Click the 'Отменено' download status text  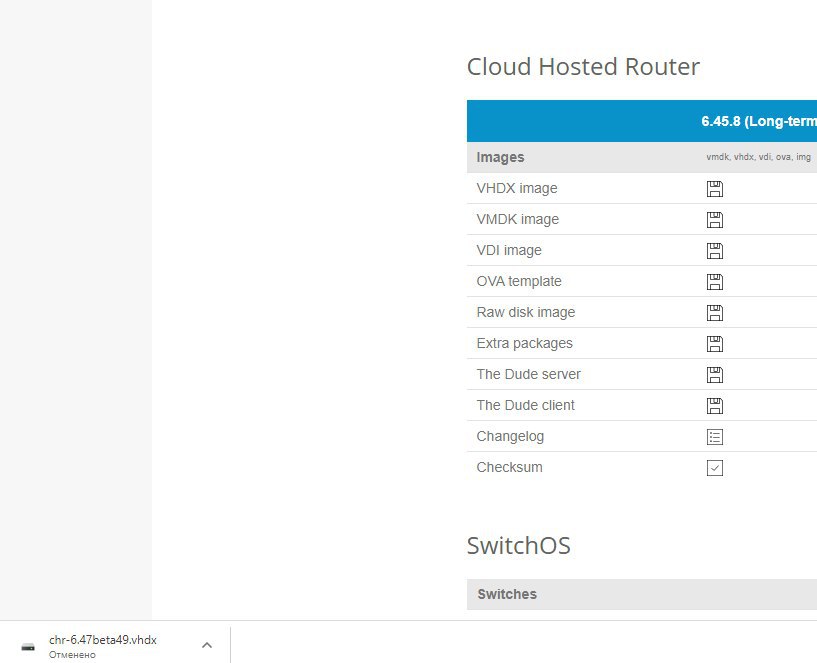tap(72, 655)
